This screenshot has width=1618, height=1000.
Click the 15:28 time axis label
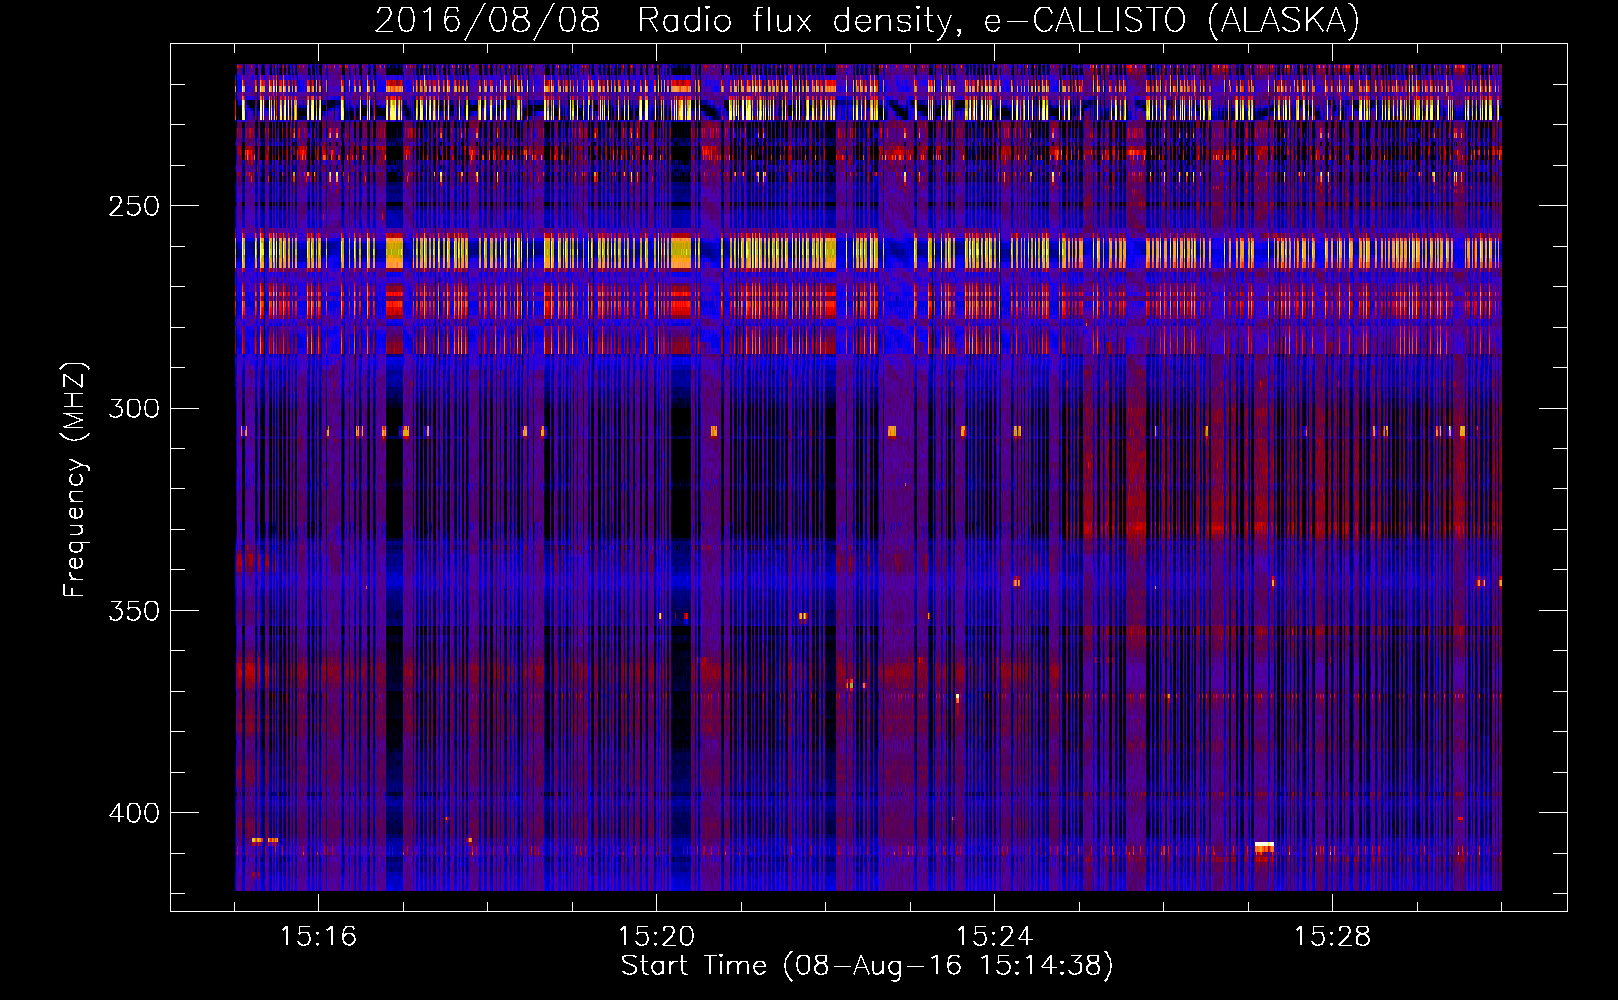coord(1332,936)
